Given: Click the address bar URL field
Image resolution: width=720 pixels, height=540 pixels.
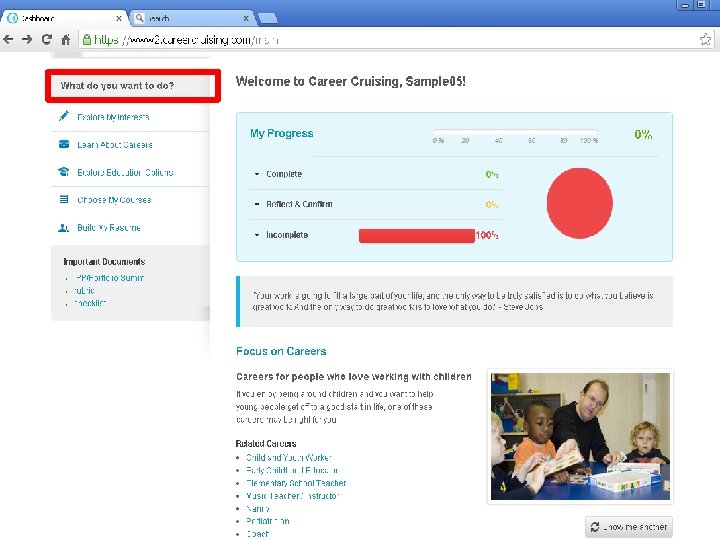Looking at the screenshot, I should [x=395, y=40].
